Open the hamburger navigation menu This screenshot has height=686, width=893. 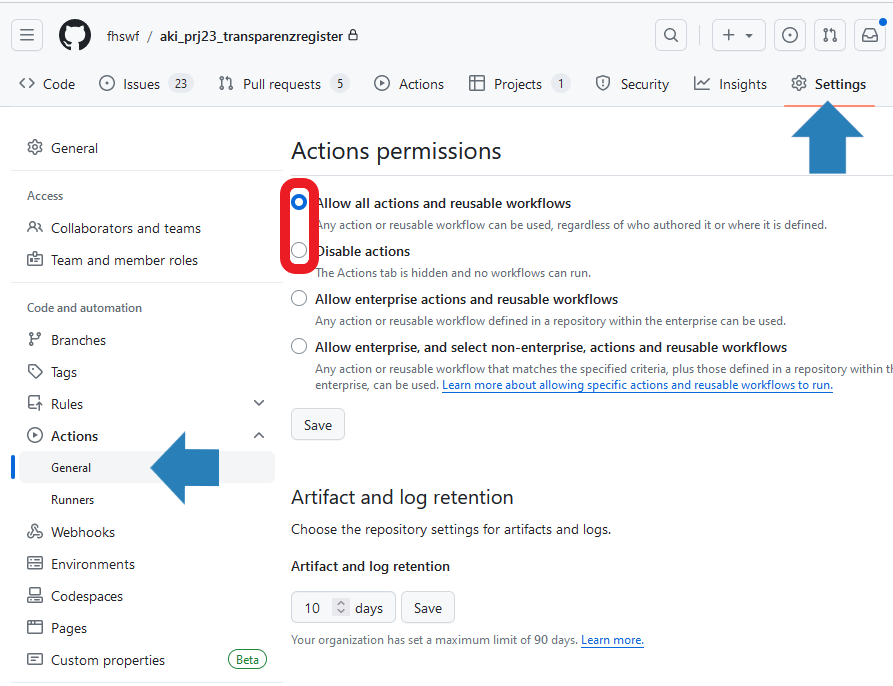[27, 35]
